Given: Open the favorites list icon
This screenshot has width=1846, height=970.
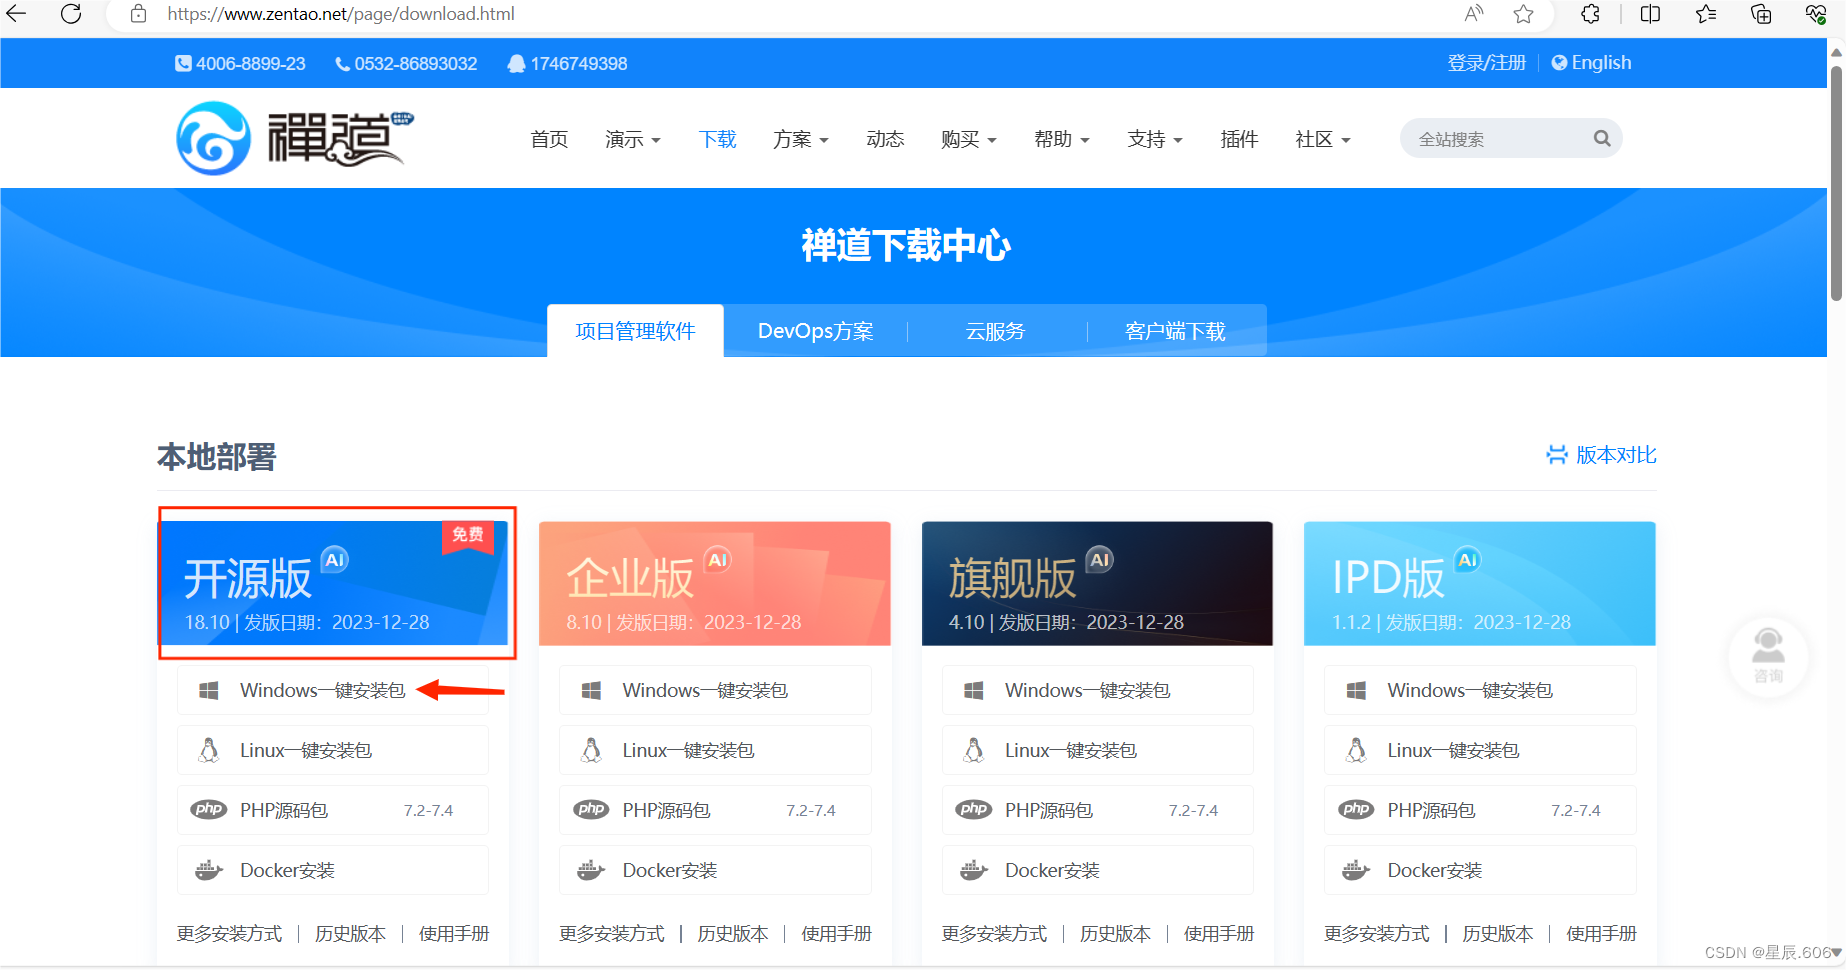Looking at the screenshot, I should click(1706, 14).
